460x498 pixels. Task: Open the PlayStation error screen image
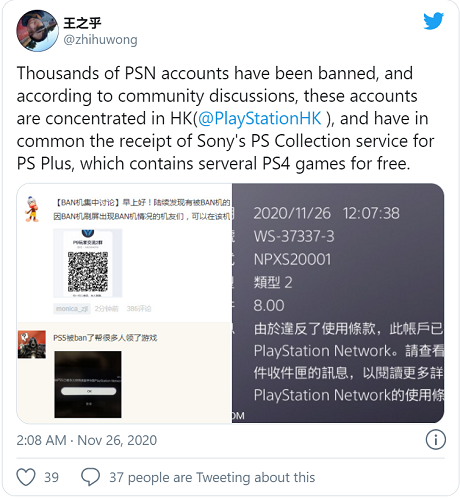click(x=338, y=303)
